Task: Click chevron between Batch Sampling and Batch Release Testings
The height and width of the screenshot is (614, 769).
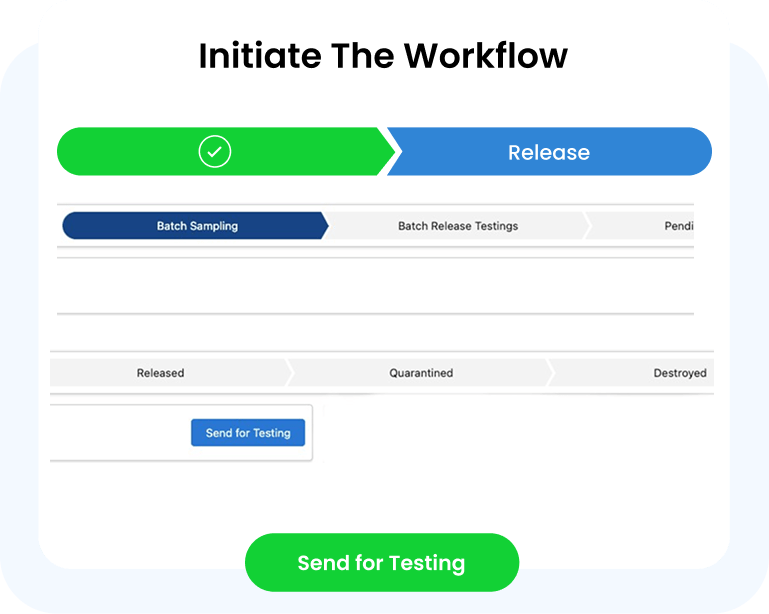Action: point(325,226)
